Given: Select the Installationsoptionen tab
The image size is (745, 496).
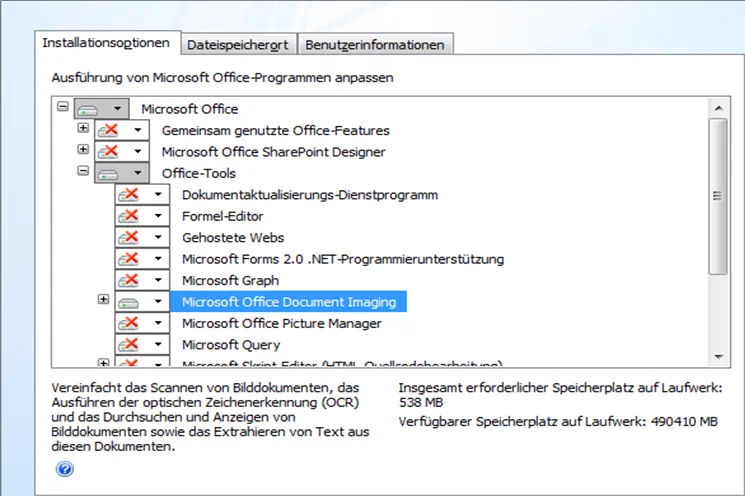Looking at the screenshot, I should click(107, 43).
